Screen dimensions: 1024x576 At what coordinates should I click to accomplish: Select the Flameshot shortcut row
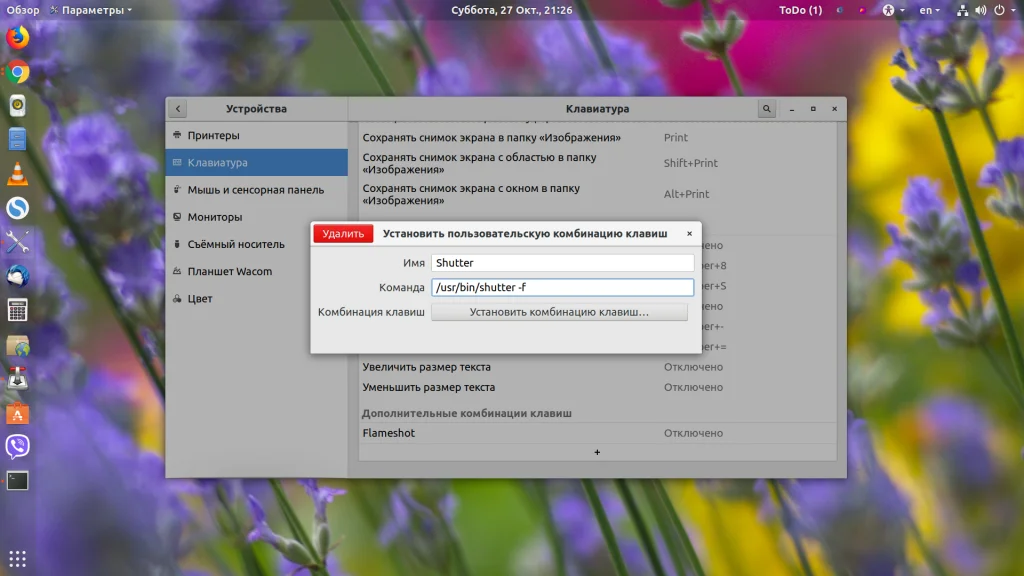tap(597, 433)
